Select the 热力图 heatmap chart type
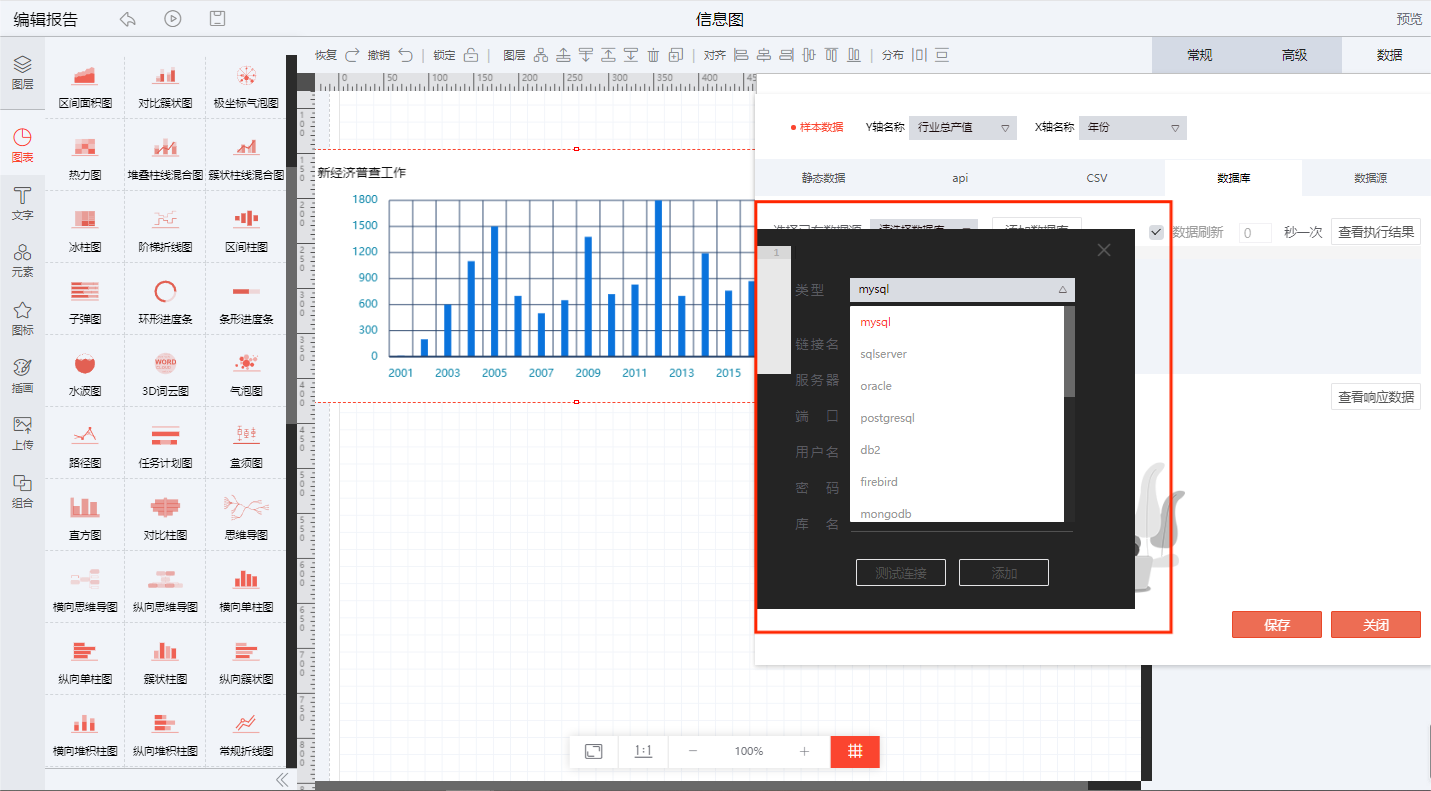This screenshot has width=1431, height=791. pyautogui.click(x=85, y=157)
